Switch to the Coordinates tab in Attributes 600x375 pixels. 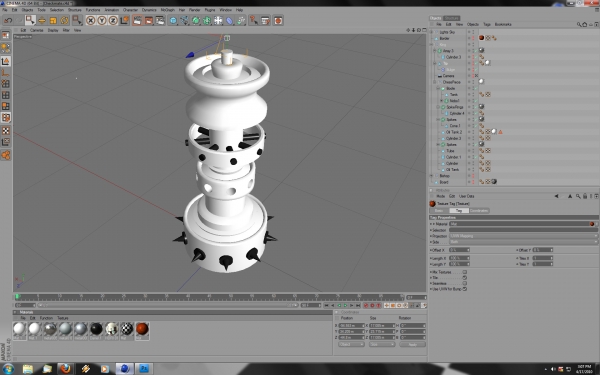click(x=479, y=210)
